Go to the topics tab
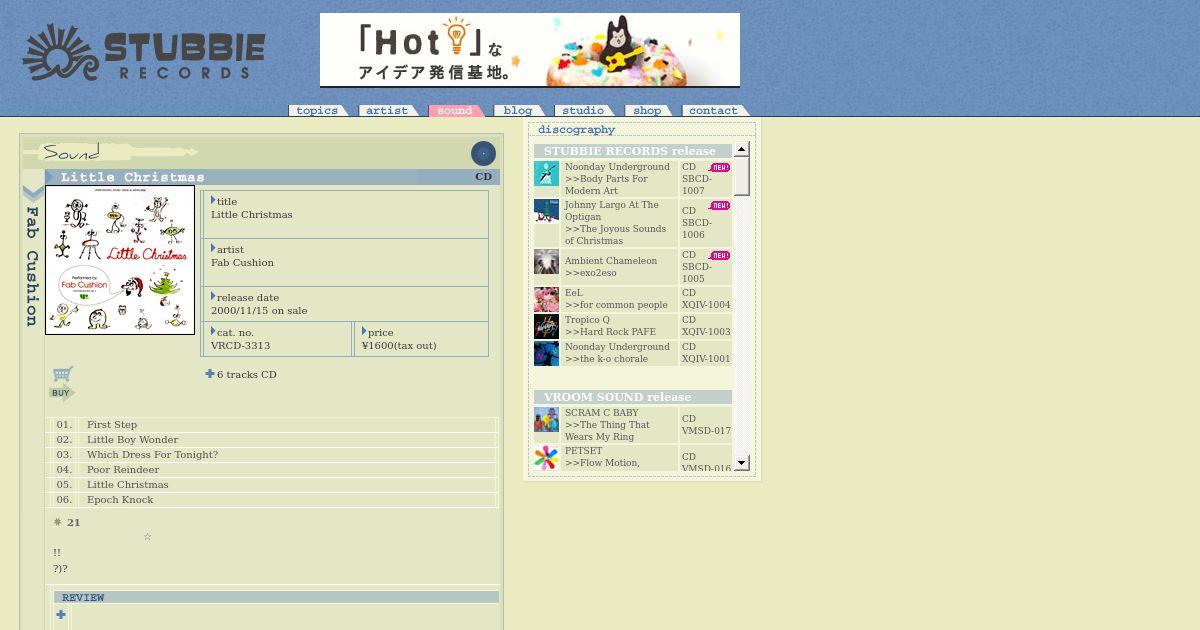This screenshot has height=630, width=1200. coord(318,111)
